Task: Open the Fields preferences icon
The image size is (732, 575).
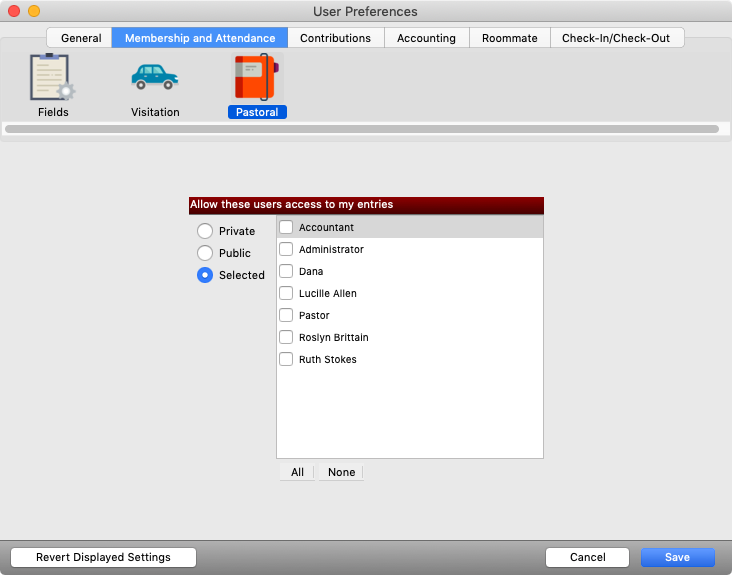Action: pyautogui.click(x=53, y=80)
